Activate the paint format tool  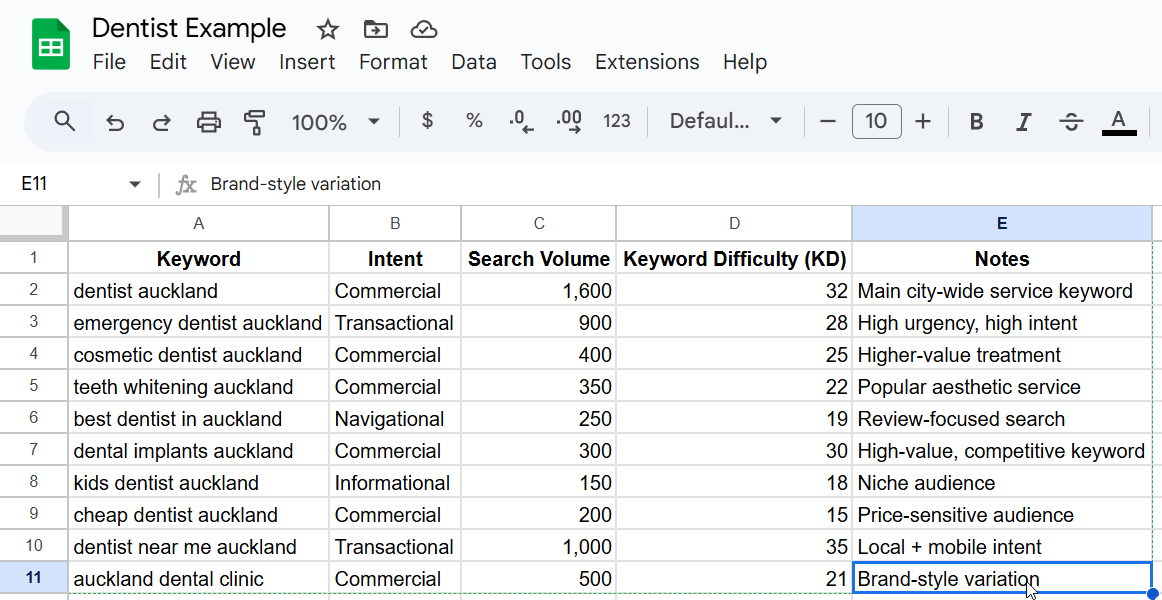tap(255, 121)
